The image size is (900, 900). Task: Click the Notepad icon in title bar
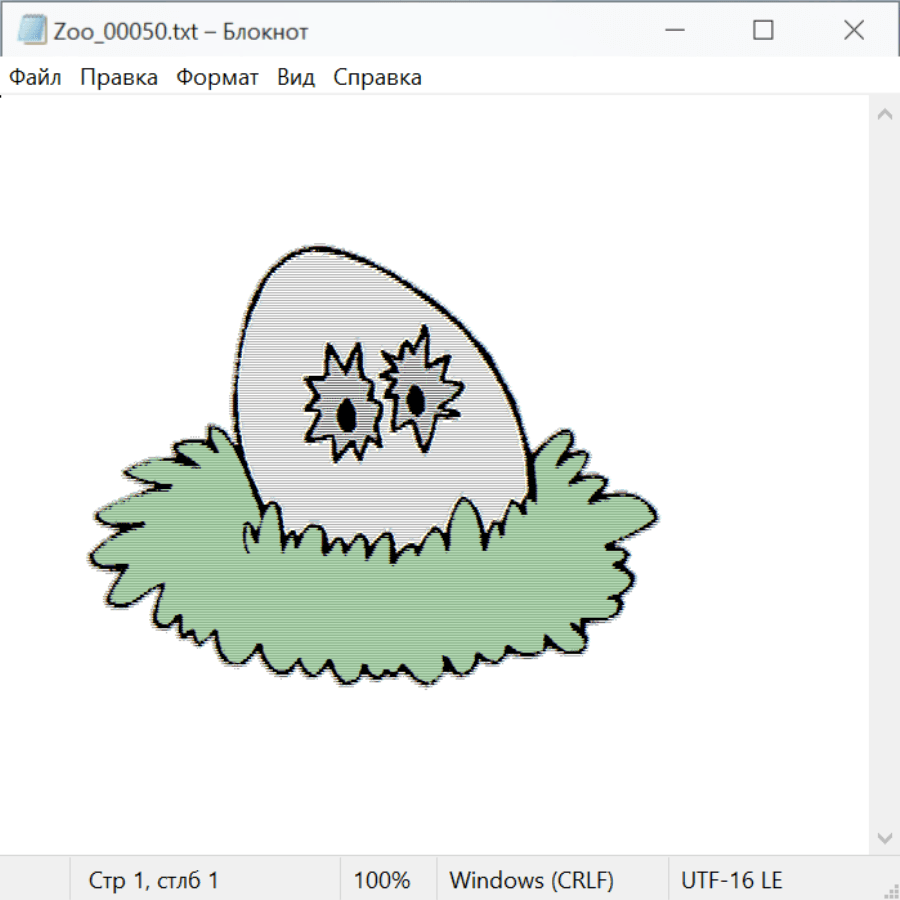(32, 31)
